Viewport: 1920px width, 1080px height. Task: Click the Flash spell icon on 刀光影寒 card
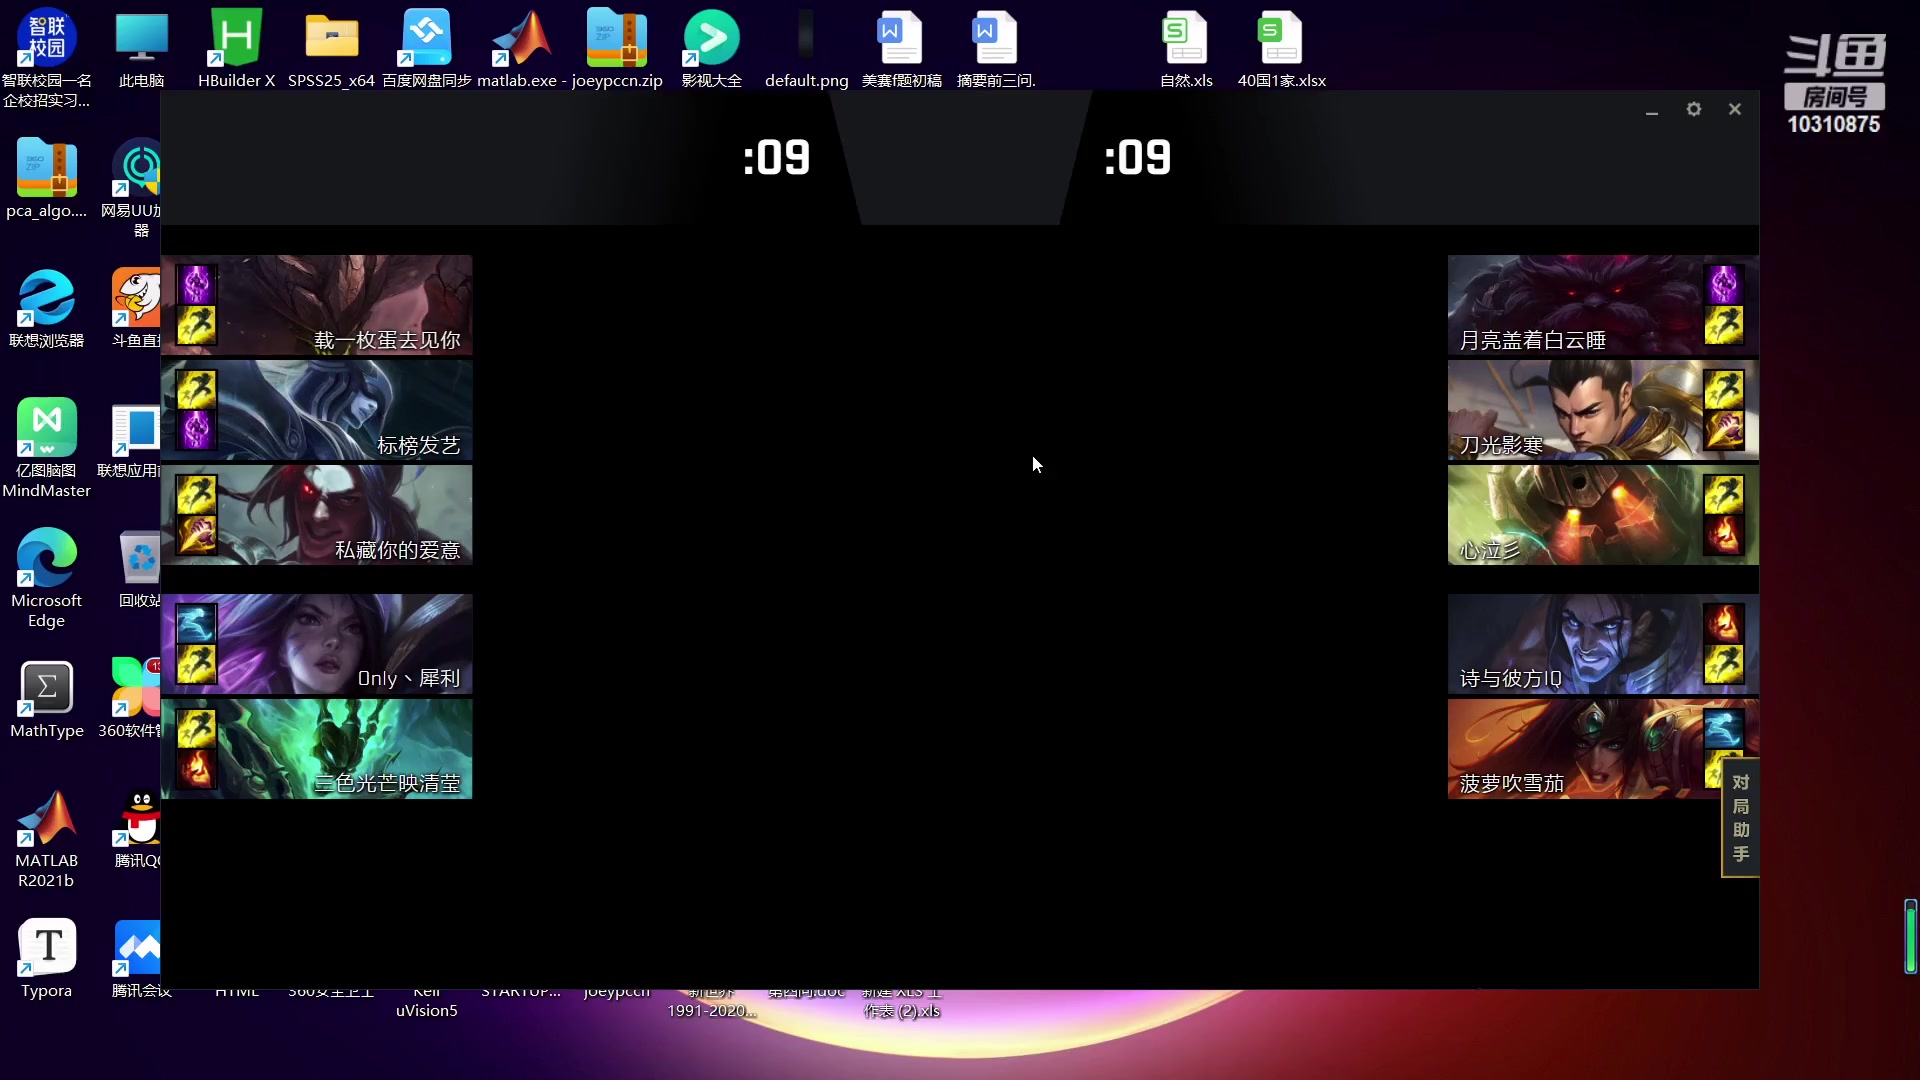[1724, 389]
